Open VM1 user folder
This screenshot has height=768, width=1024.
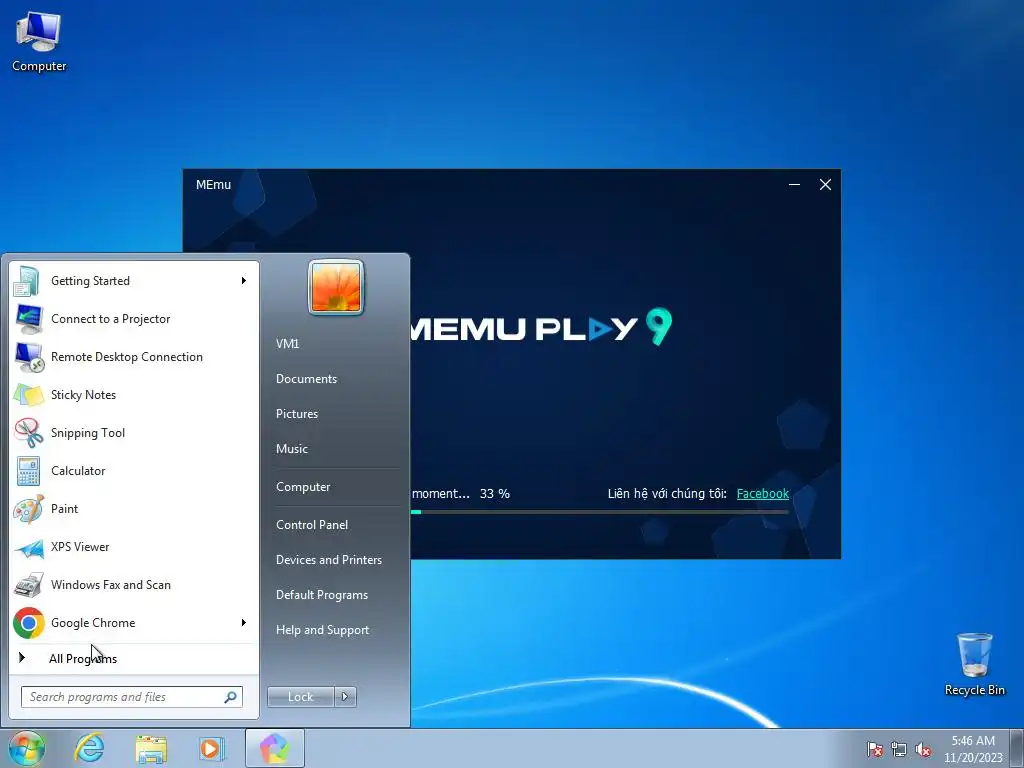287,344
